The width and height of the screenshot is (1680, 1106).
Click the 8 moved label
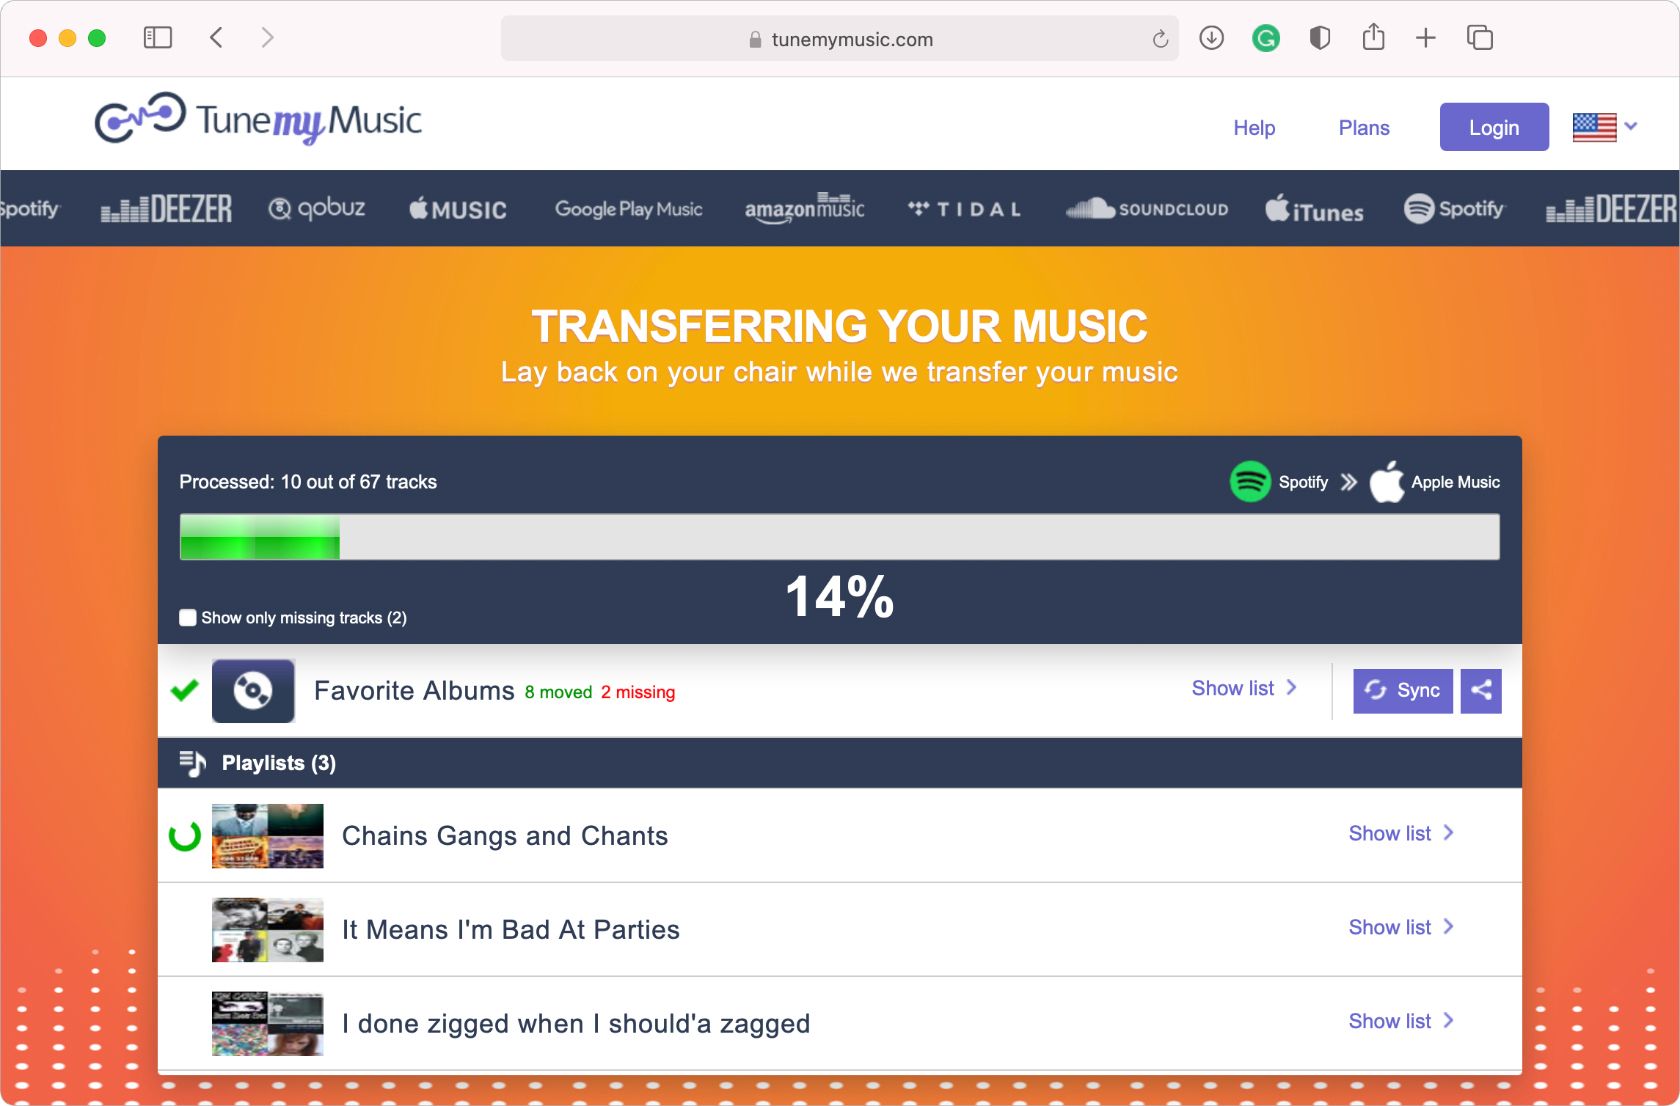[558, 692]
